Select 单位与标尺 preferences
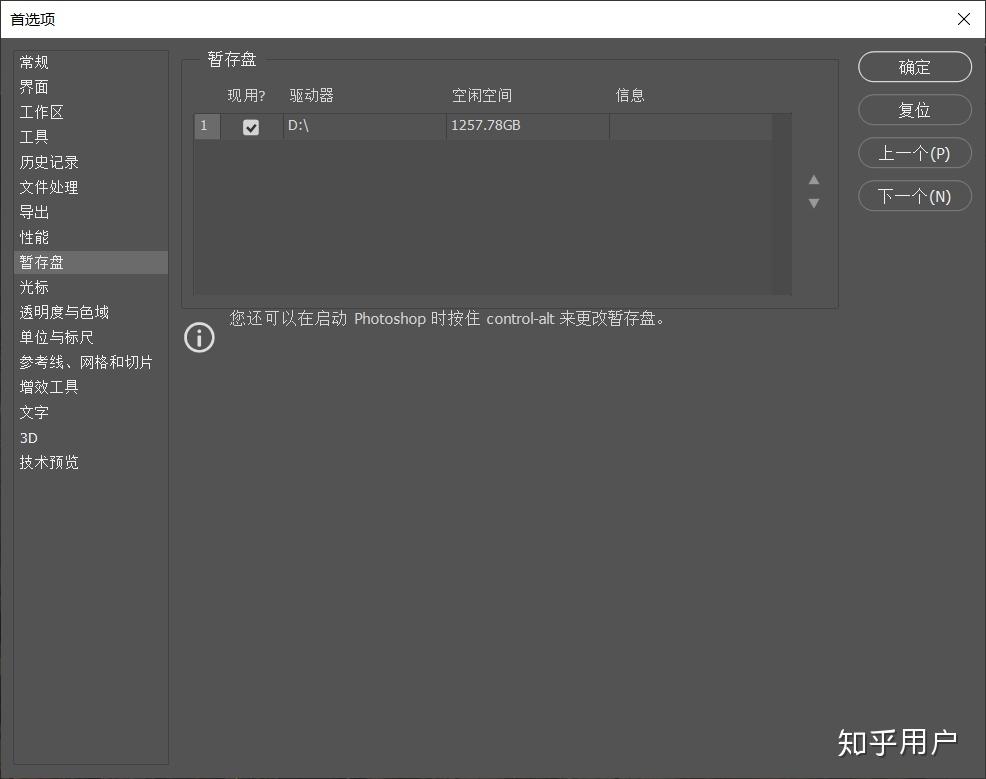The image size is (986, 779). tap(56, 337)
